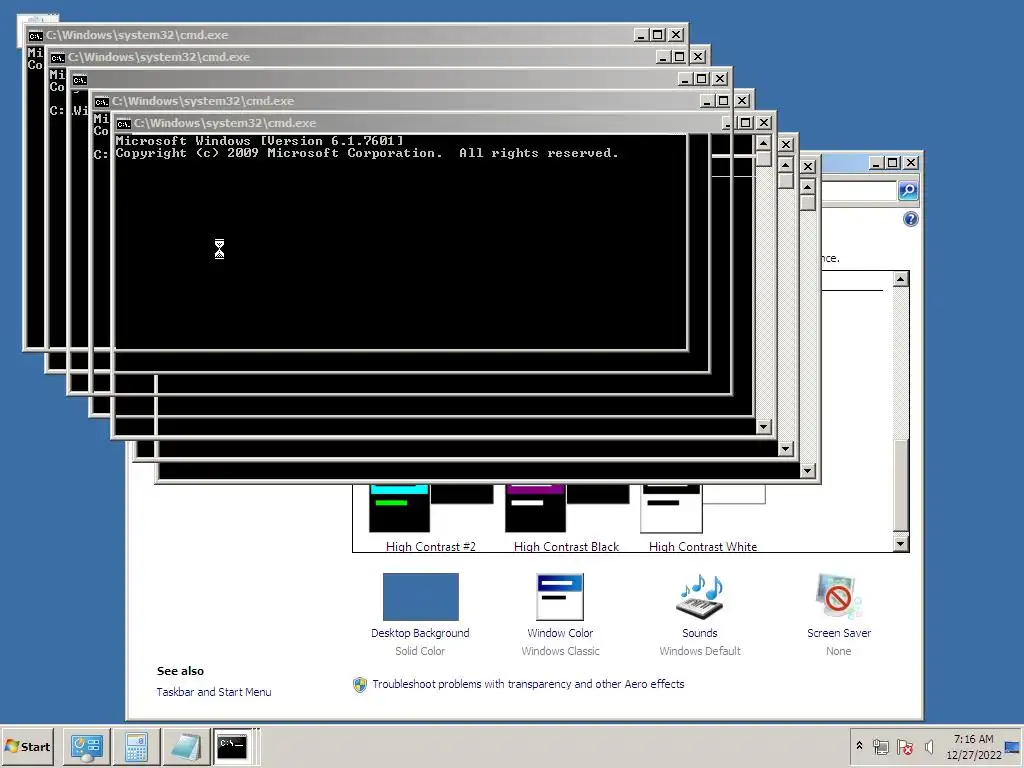
Task: Click 'Microsoft Windows [Version 6.1.7601]' line
Action: (x=259, y=141)
